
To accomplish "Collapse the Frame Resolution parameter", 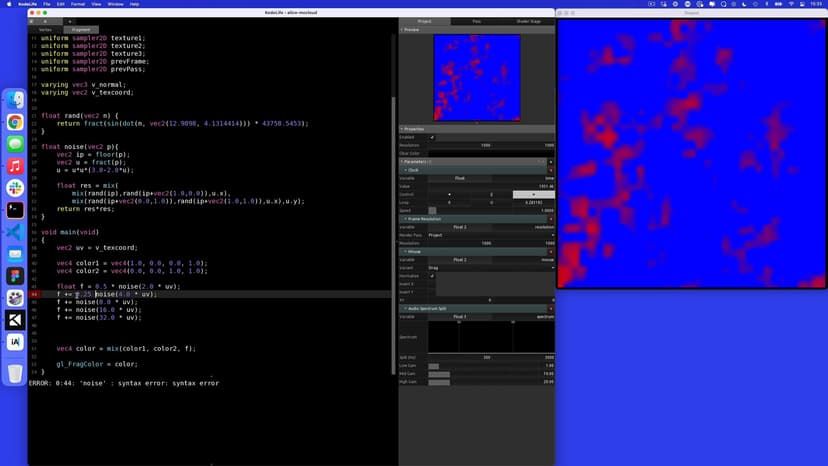I will coord(406,218).
